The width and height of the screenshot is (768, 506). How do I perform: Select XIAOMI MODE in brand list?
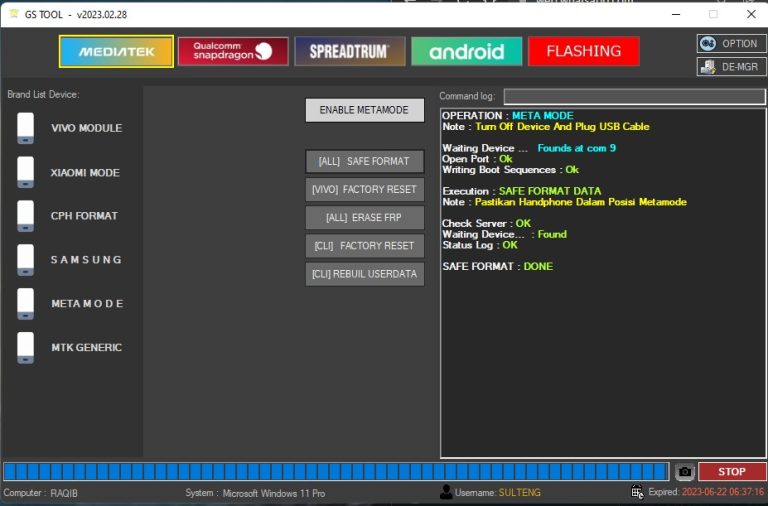click(85, 172)
